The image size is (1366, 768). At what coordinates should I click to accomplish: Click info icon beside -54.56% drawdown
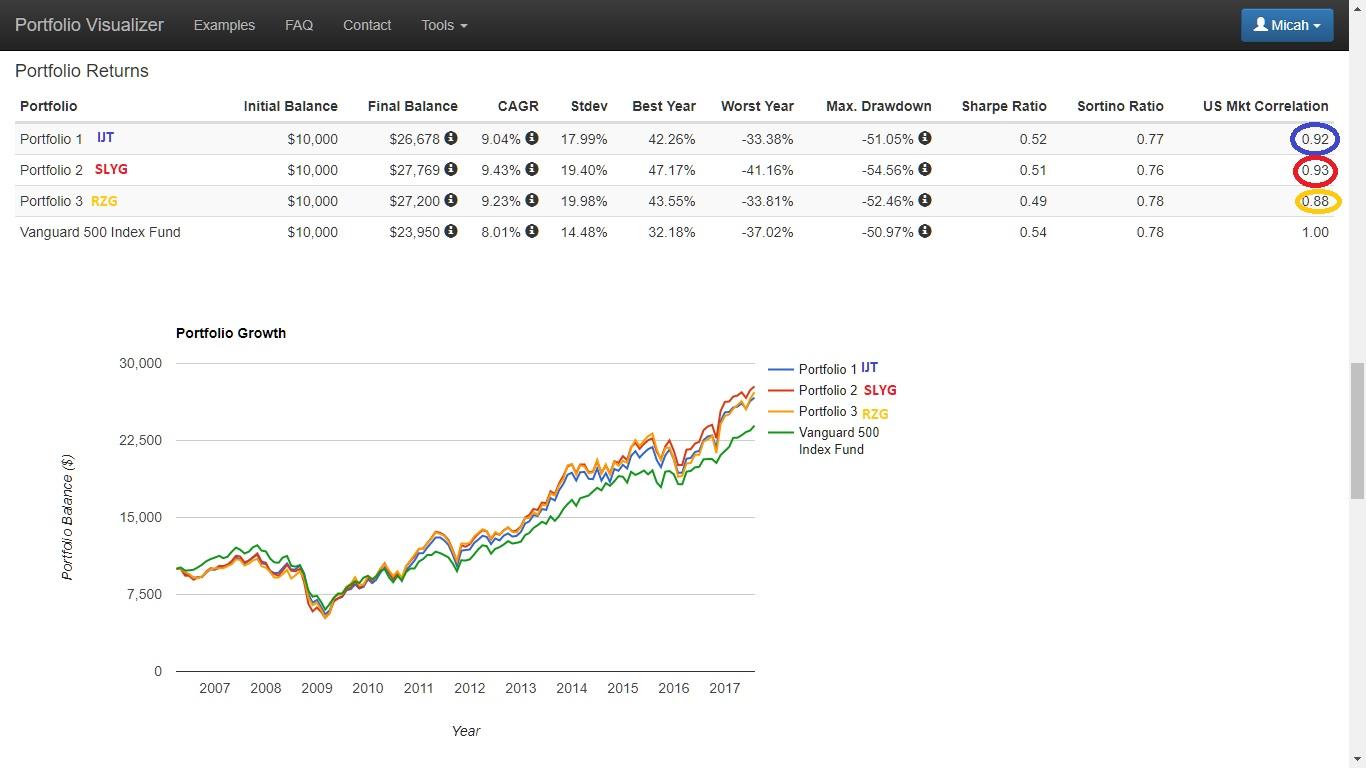(925, 169)
